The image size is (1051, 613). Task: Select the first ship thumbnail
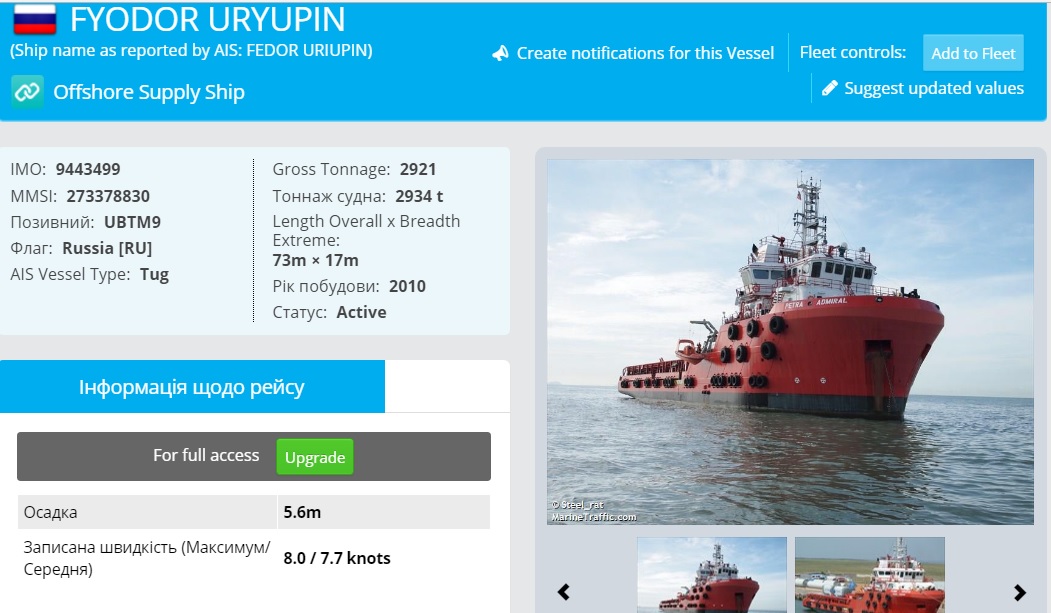[x=712, y=575]
